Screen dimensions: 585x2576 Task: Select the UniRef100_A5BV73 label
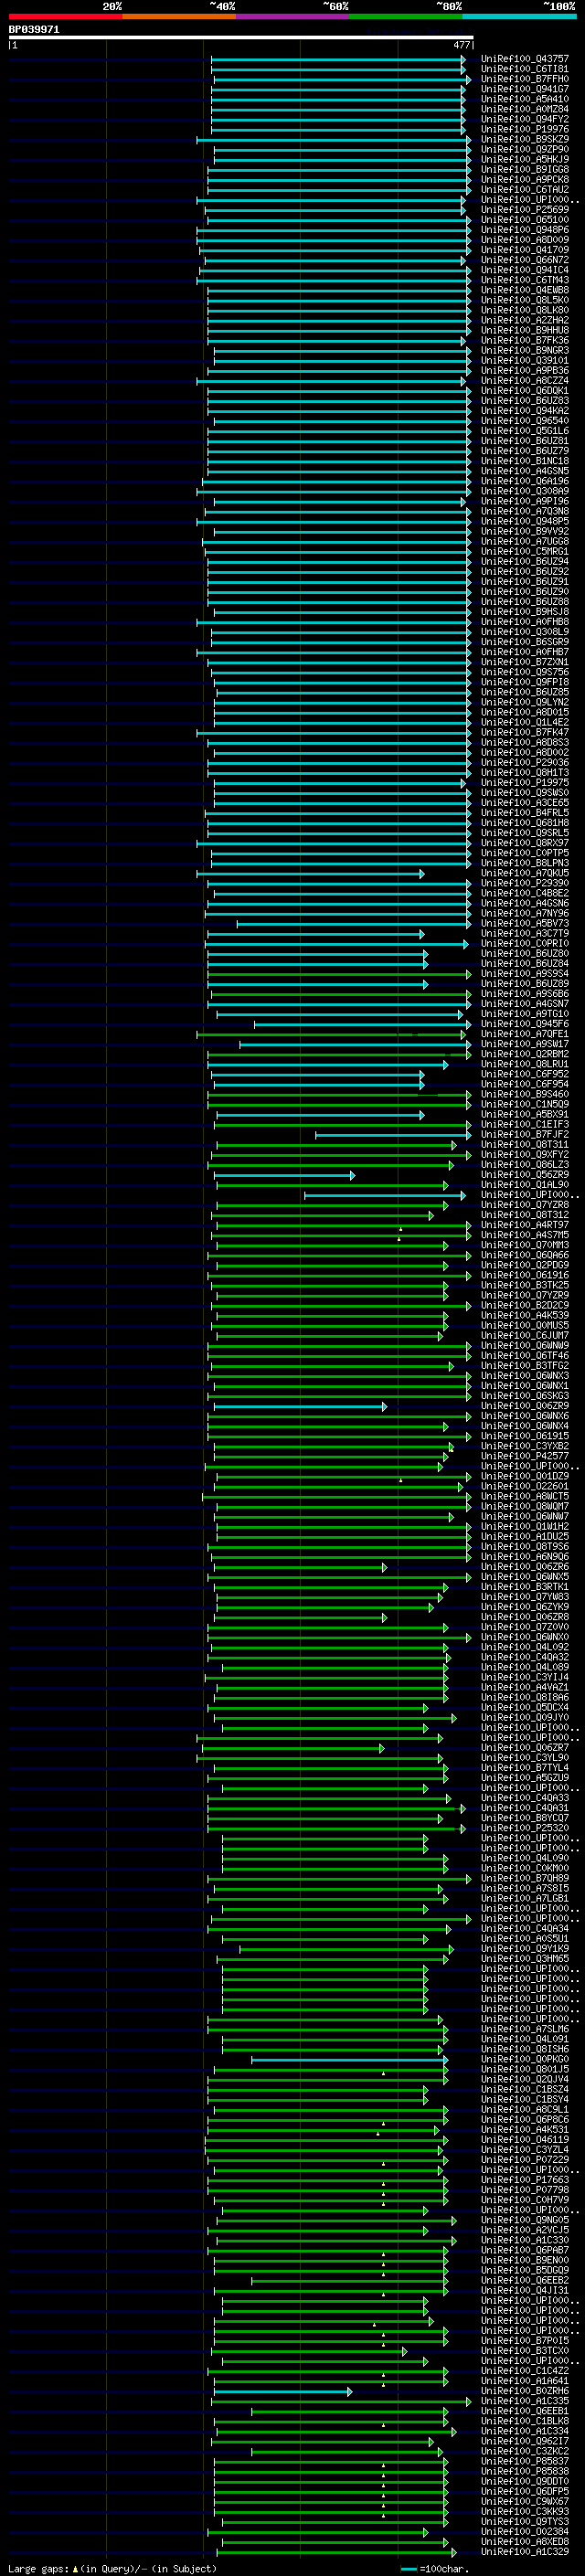pos(525,923)
